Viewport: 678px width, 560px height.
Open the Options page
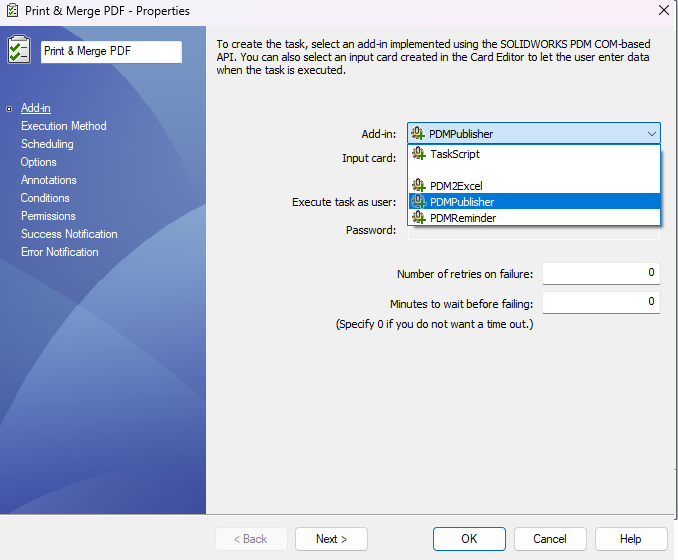38,162
